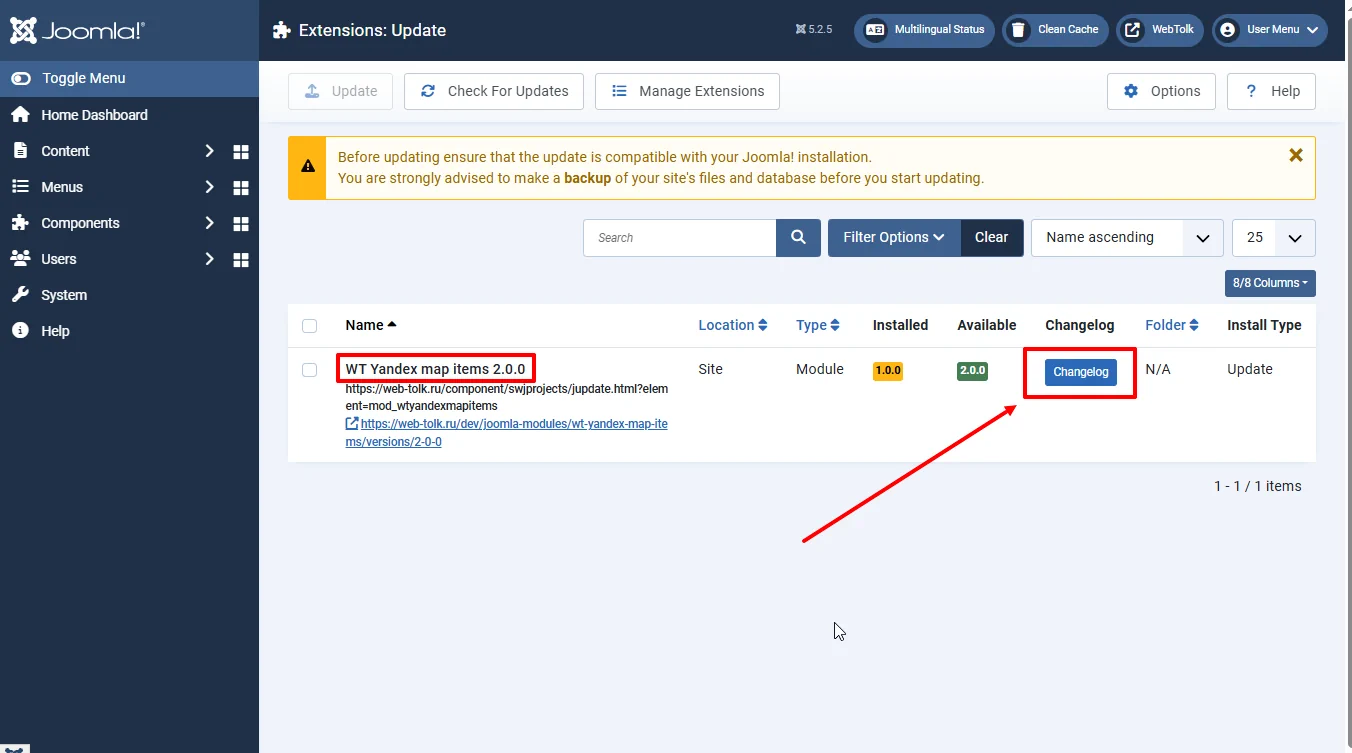Dismiss the backup warning alert
Viewport: 1352px width, 753px height.
[x=1296, y=155]
